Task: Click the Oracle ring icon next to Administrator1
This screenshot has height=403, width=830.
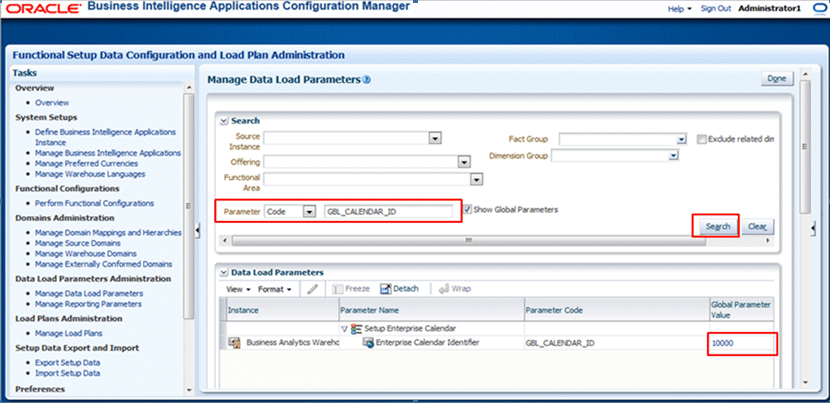Action: click(x=818, y=8)
